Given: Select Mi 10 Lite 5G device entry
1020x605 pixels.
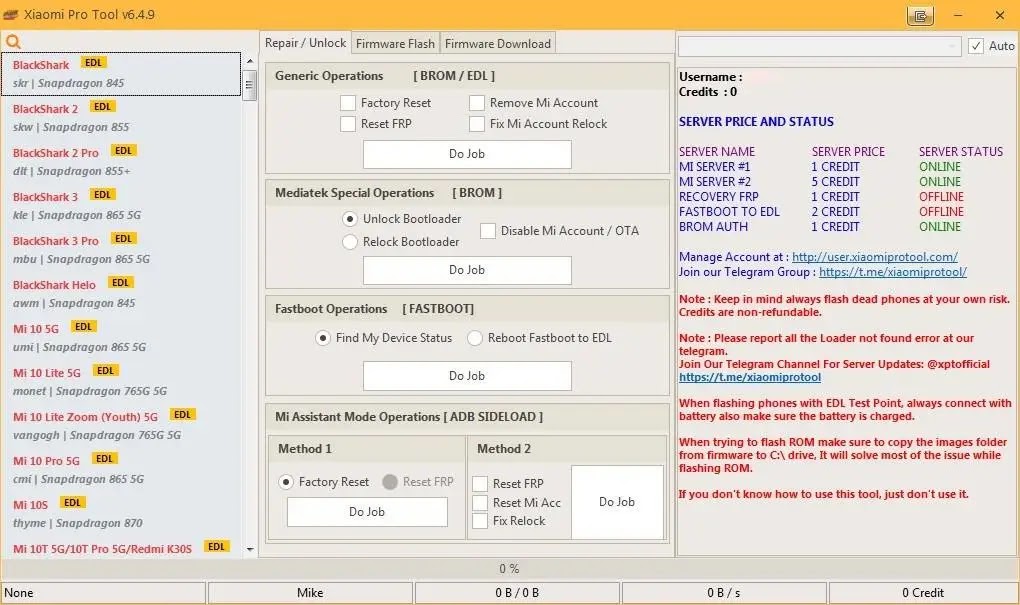Looking at the screenshot, I should tap(121, 382).
